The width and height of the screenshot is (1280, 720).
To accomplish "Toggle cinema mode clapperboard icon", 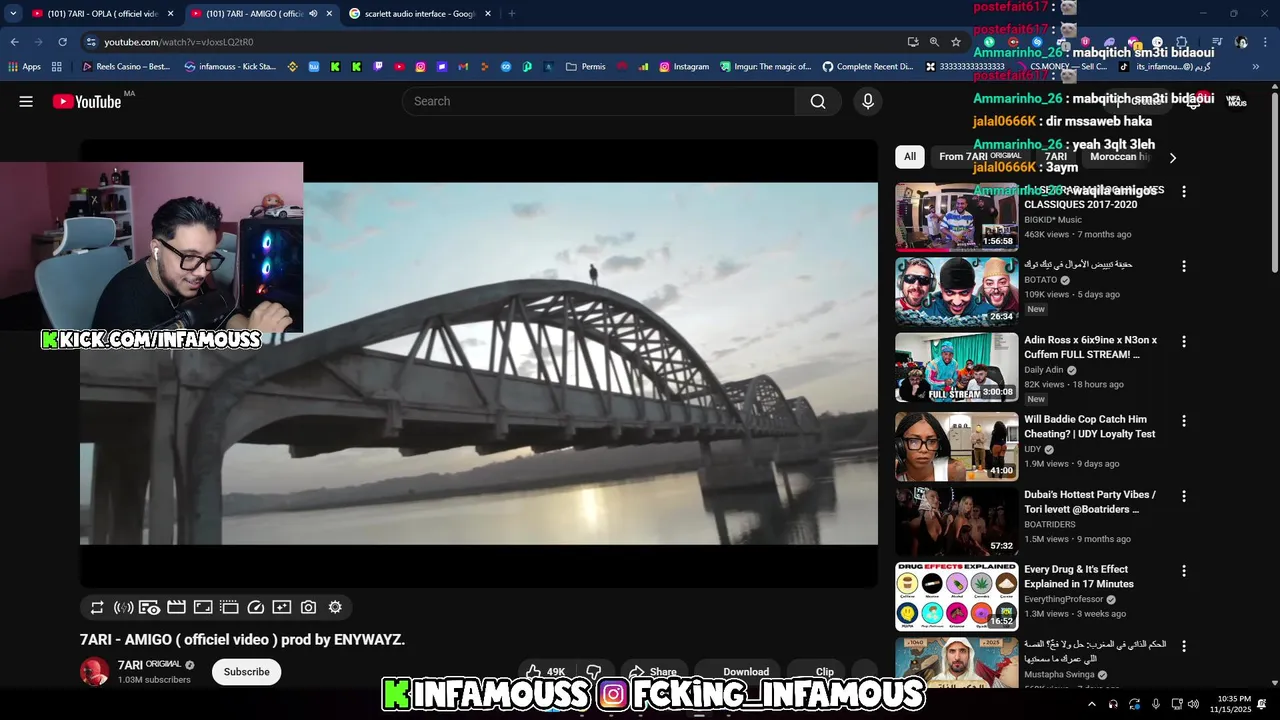I will (176, 607).
